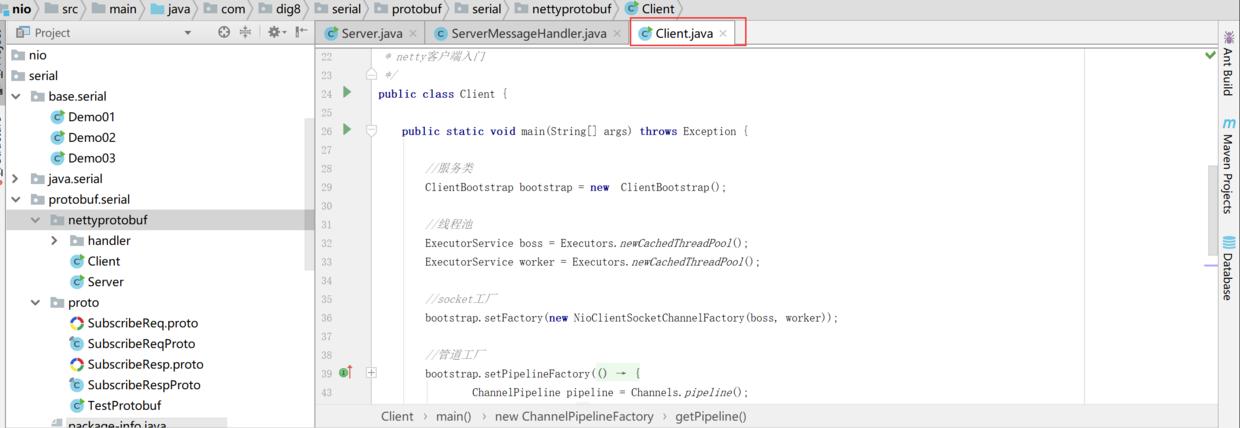Image resolution: width=1240 pixels, height=428 pixels.
Task: Open SubscribeResp.proto file
Action: click(x=145, y=364)
